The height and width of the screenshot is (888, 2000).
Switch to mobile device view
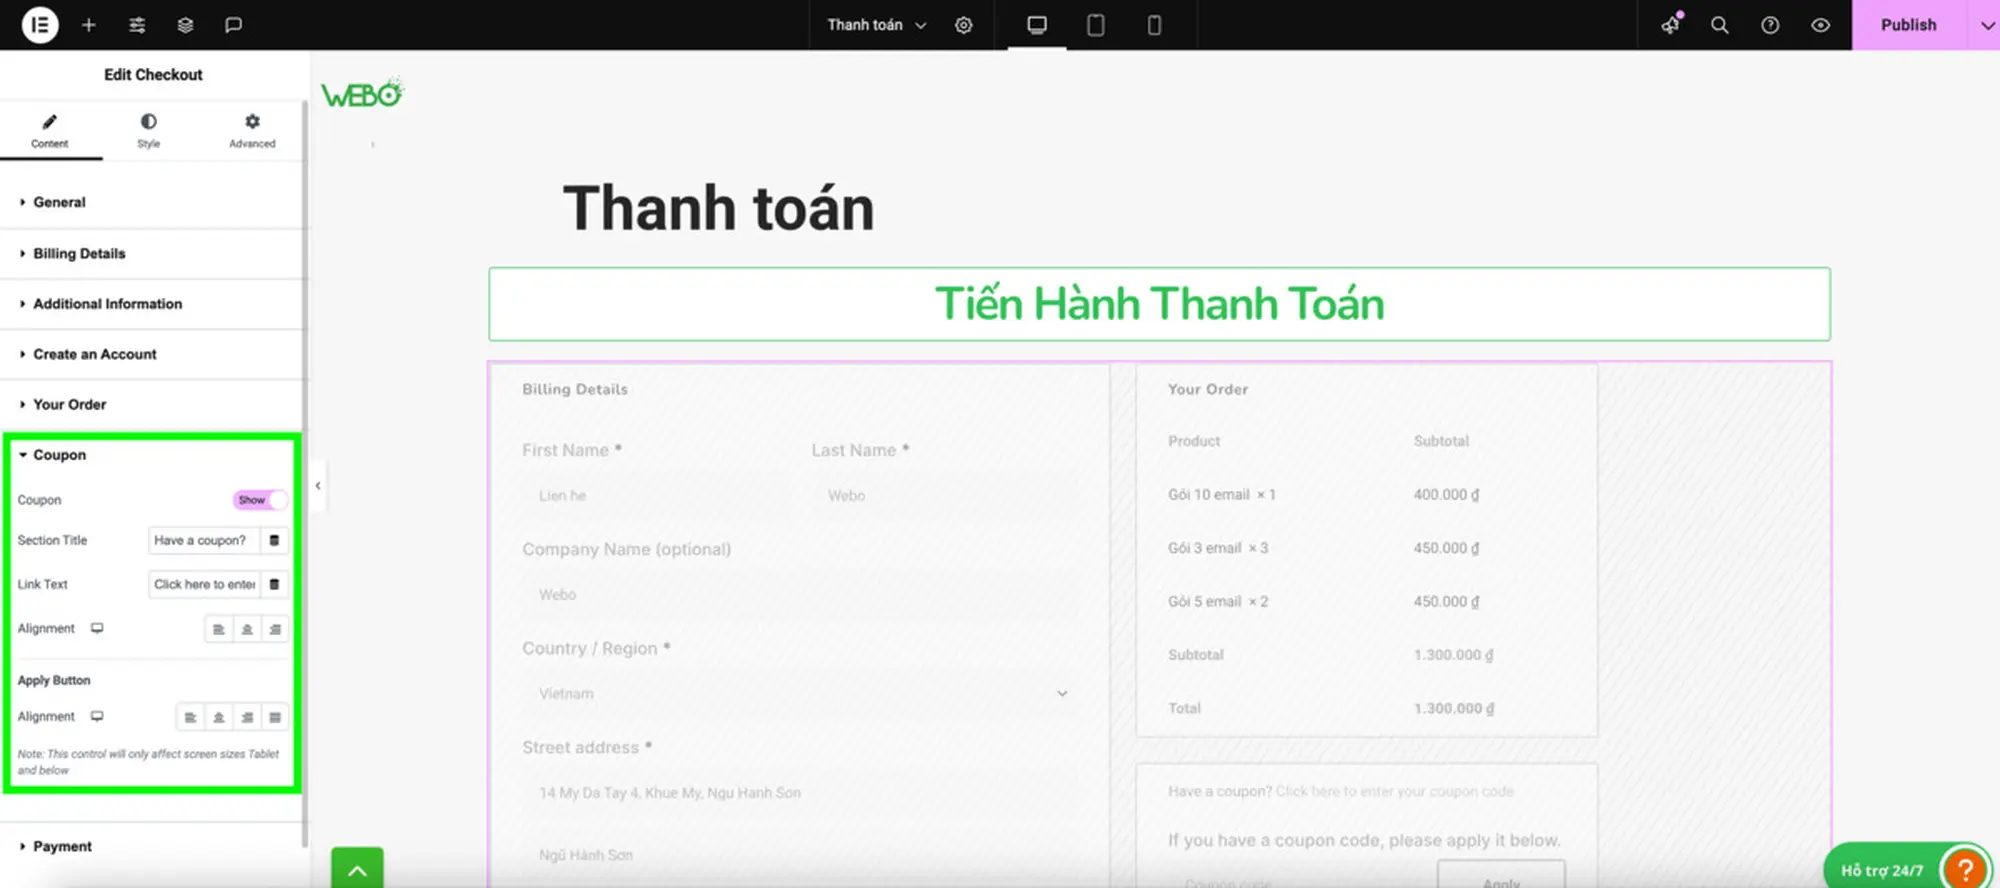pyautogui.click(x=1154, y=25)
